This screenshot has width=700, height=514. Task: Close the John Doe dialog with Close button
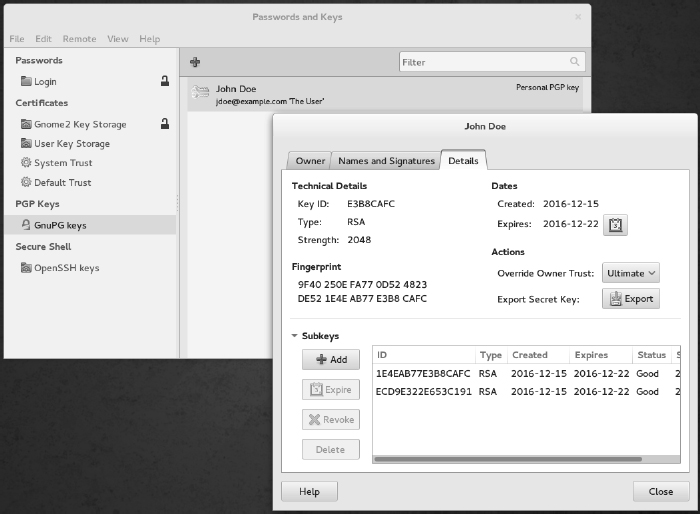pyautogui.click(x=660, y=492)
